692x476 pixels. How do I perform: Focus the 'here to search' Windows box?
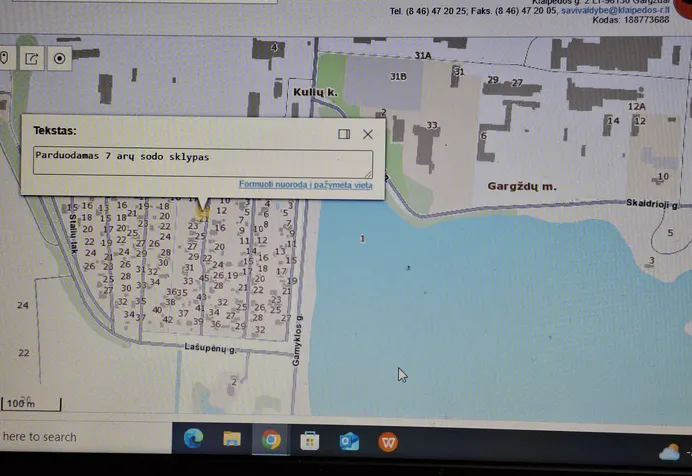86,437
